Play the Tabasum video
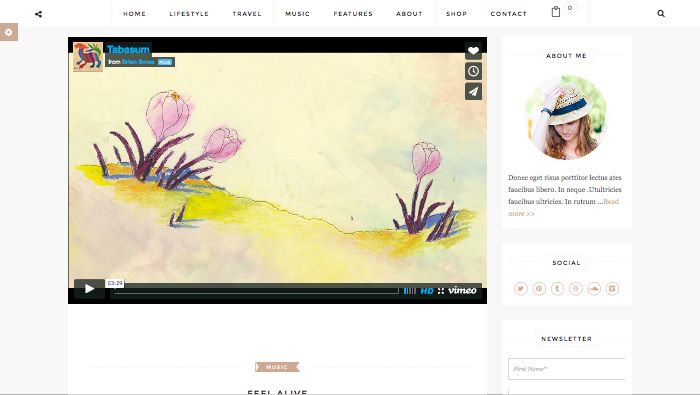The width and height of the screenshot is (700, 395). pos(89,289)
